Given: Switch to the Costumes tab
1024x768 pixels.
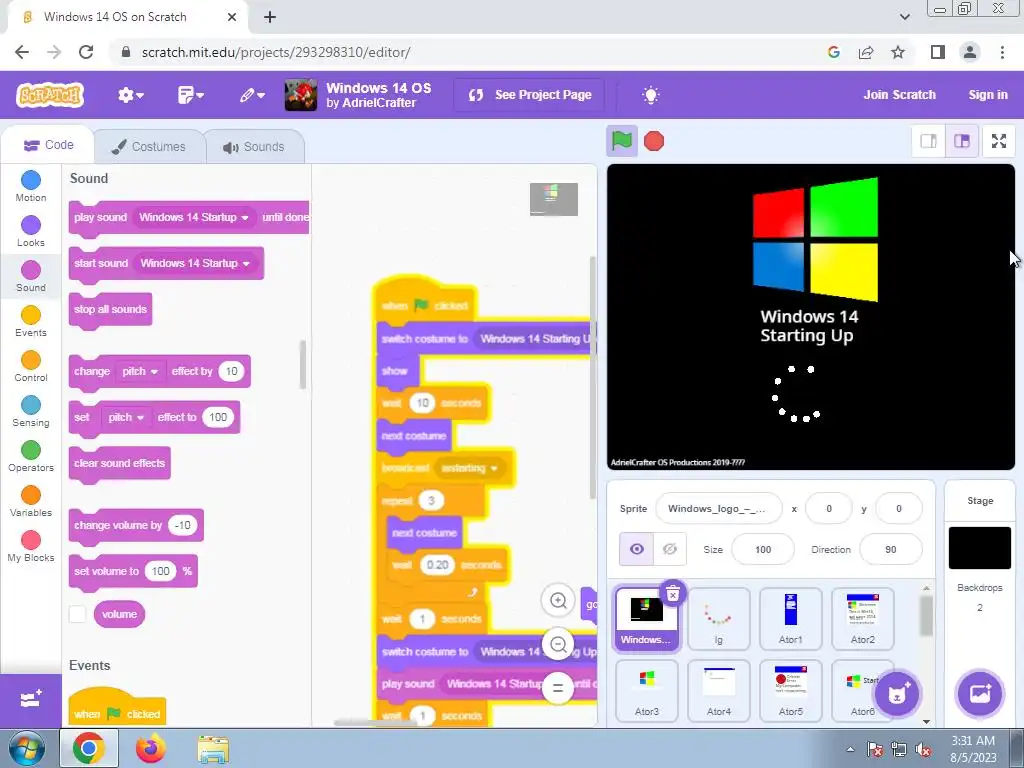Looking at the screenshot, I should click(149, 146).
